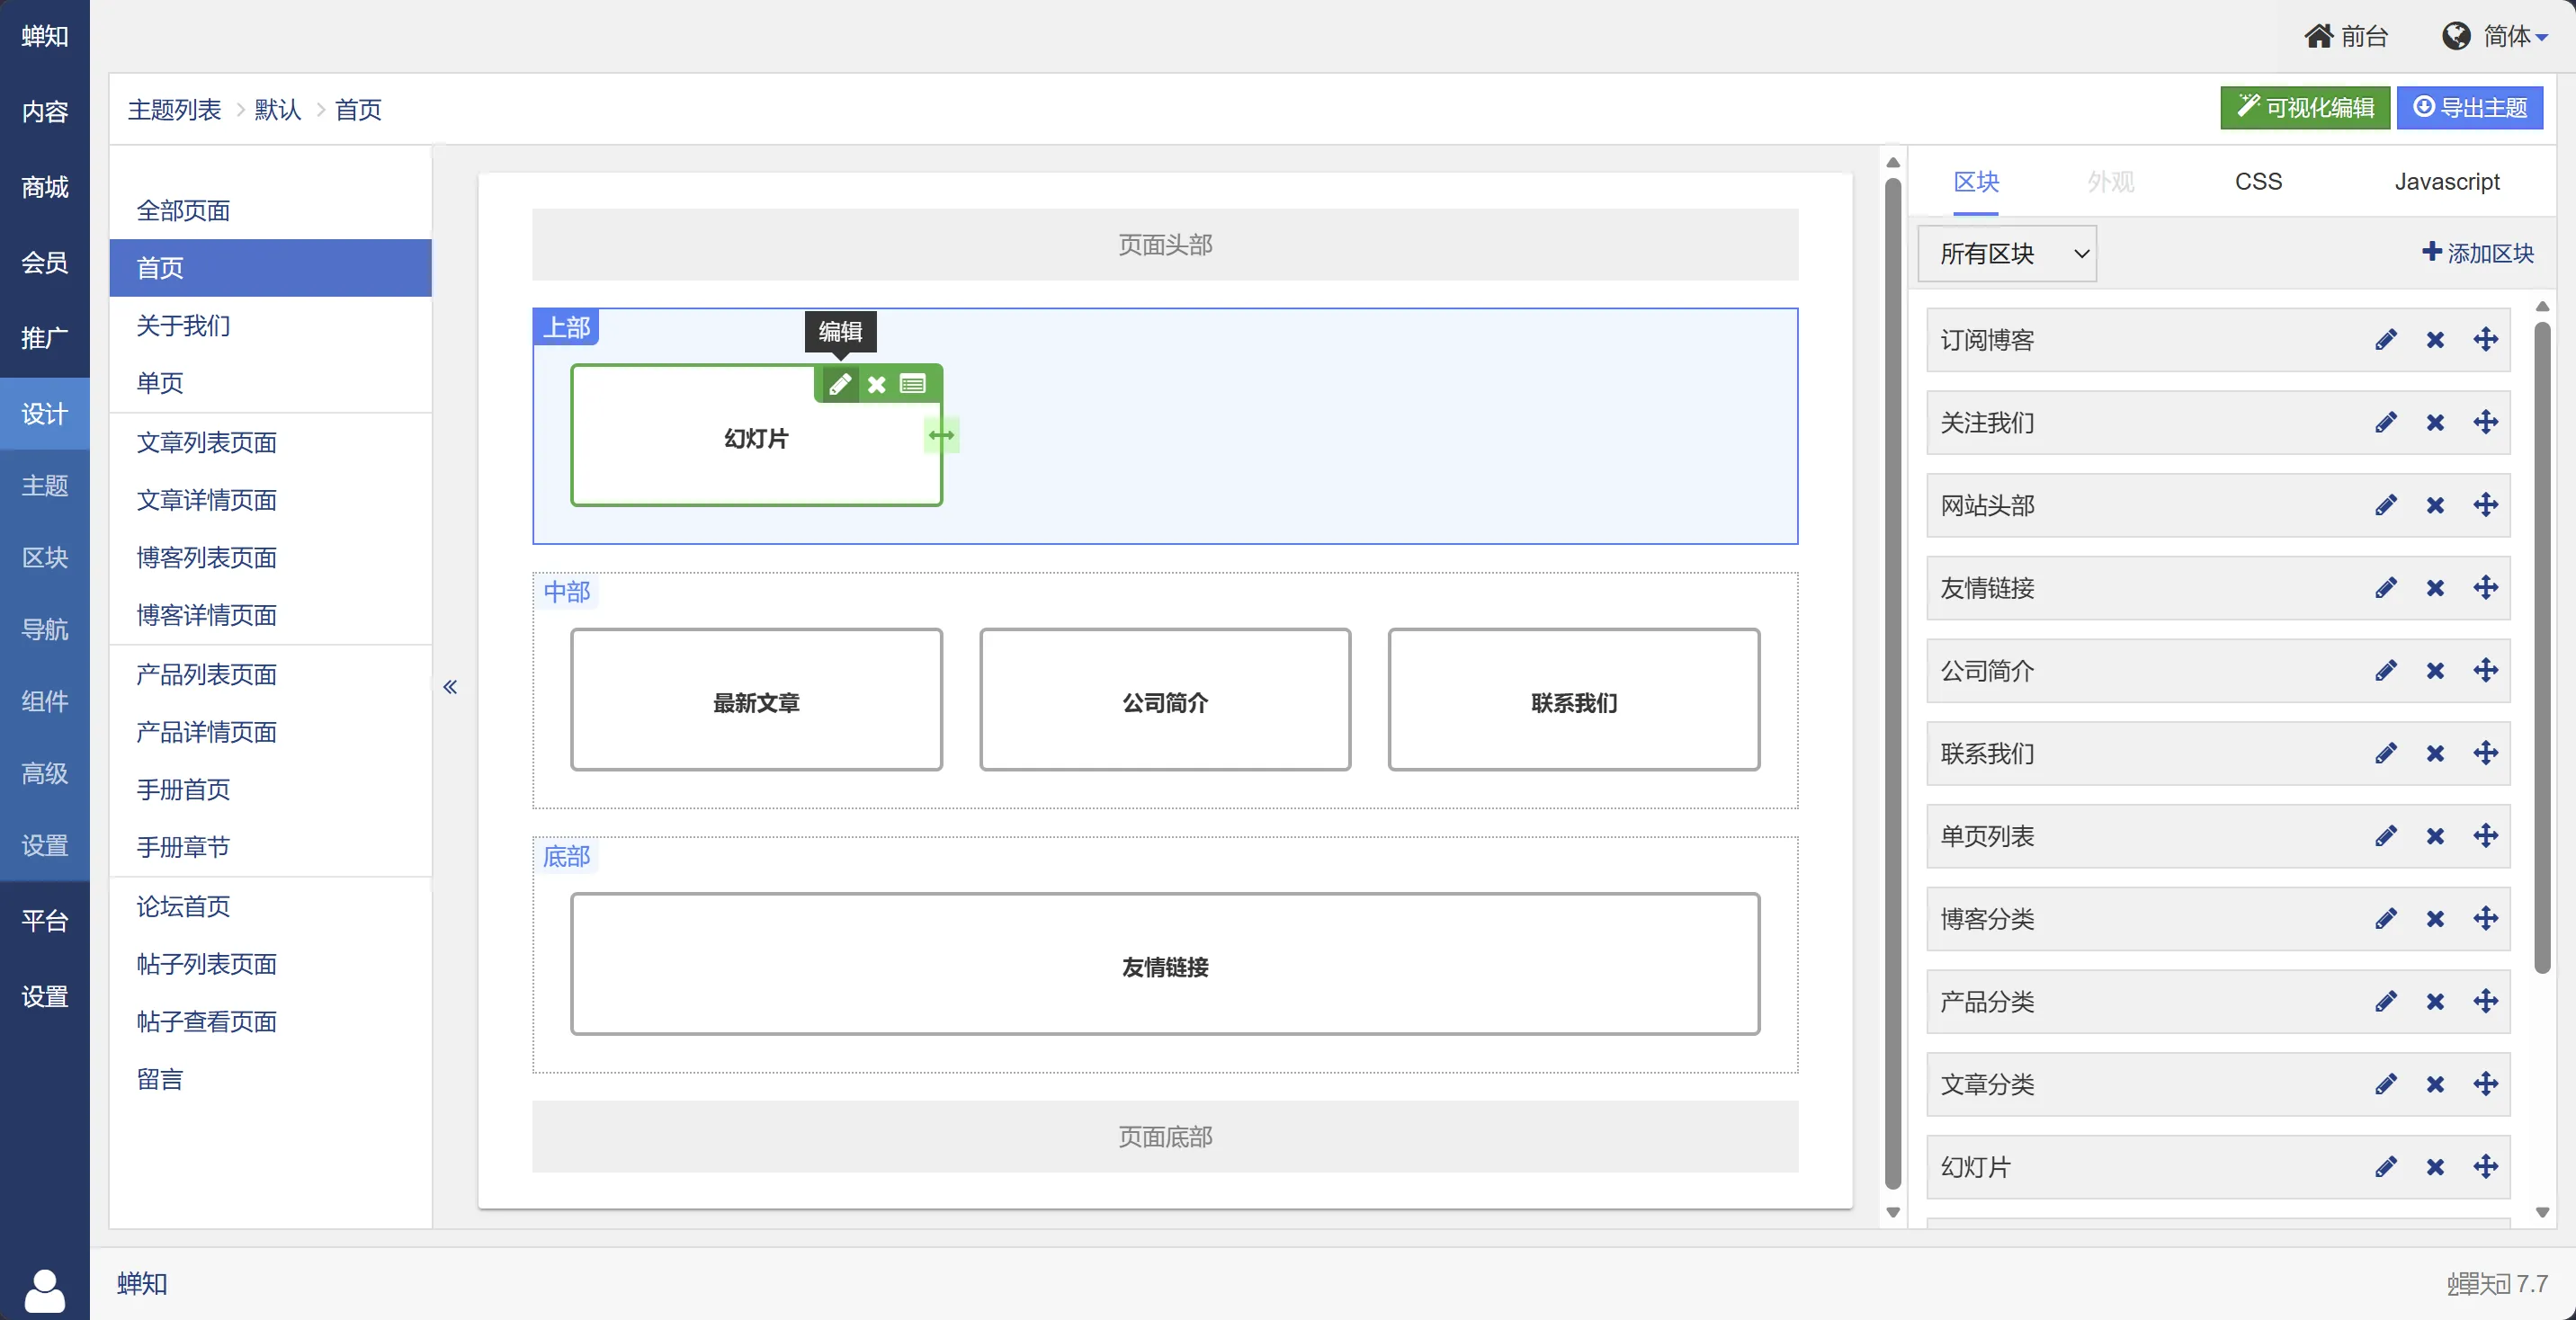Click move icon for 联系我们 block row
The image size is (2576, 1320).
click(x=2486, y=753)
